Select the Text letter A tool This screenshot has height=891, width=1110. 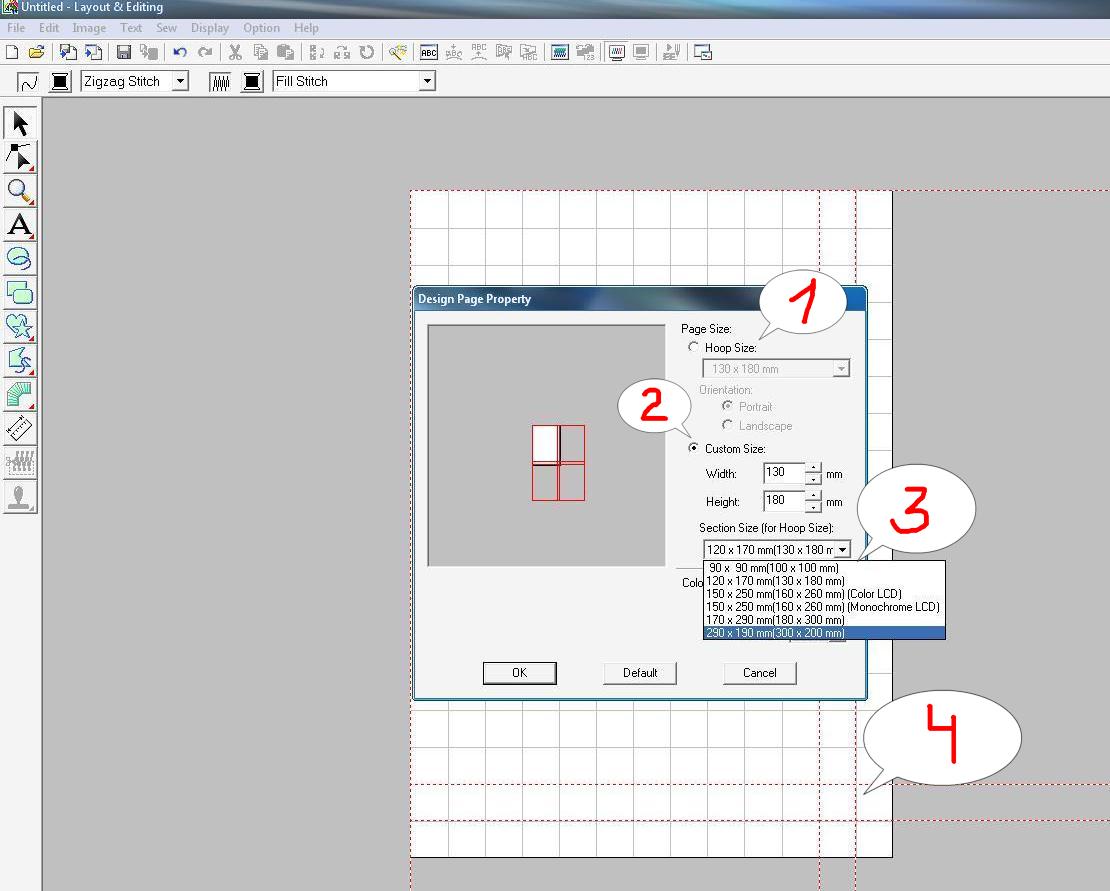click(20, 225)
